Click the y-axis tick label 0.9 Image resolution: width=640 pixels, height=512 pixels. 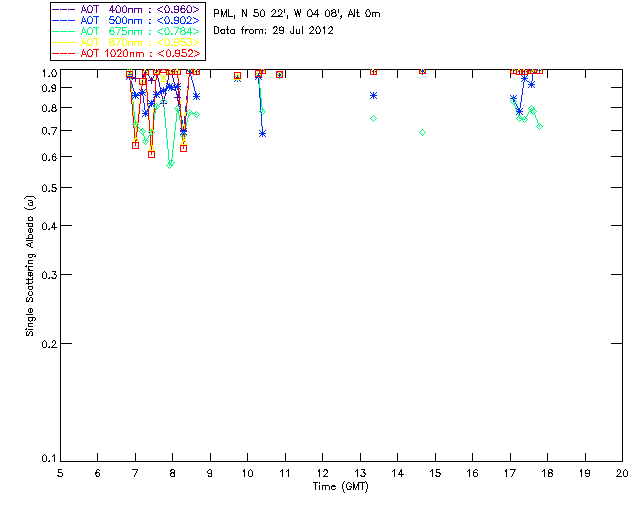tap(49, 88)
